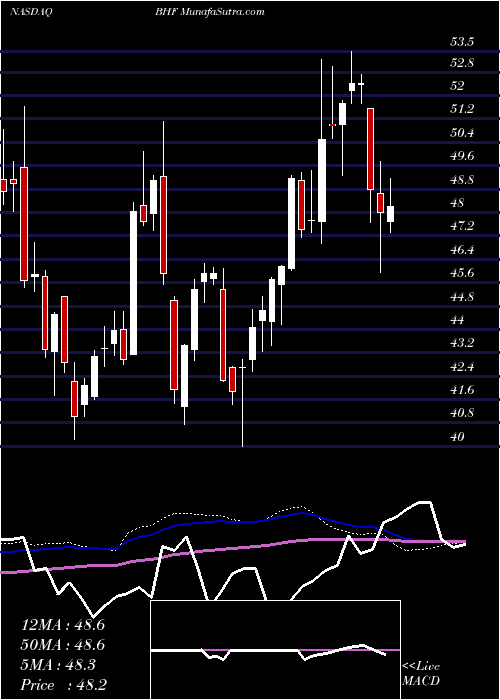Click the 12MA : 48.6 reading
500x700 pixels.
(x=62, y=625)
